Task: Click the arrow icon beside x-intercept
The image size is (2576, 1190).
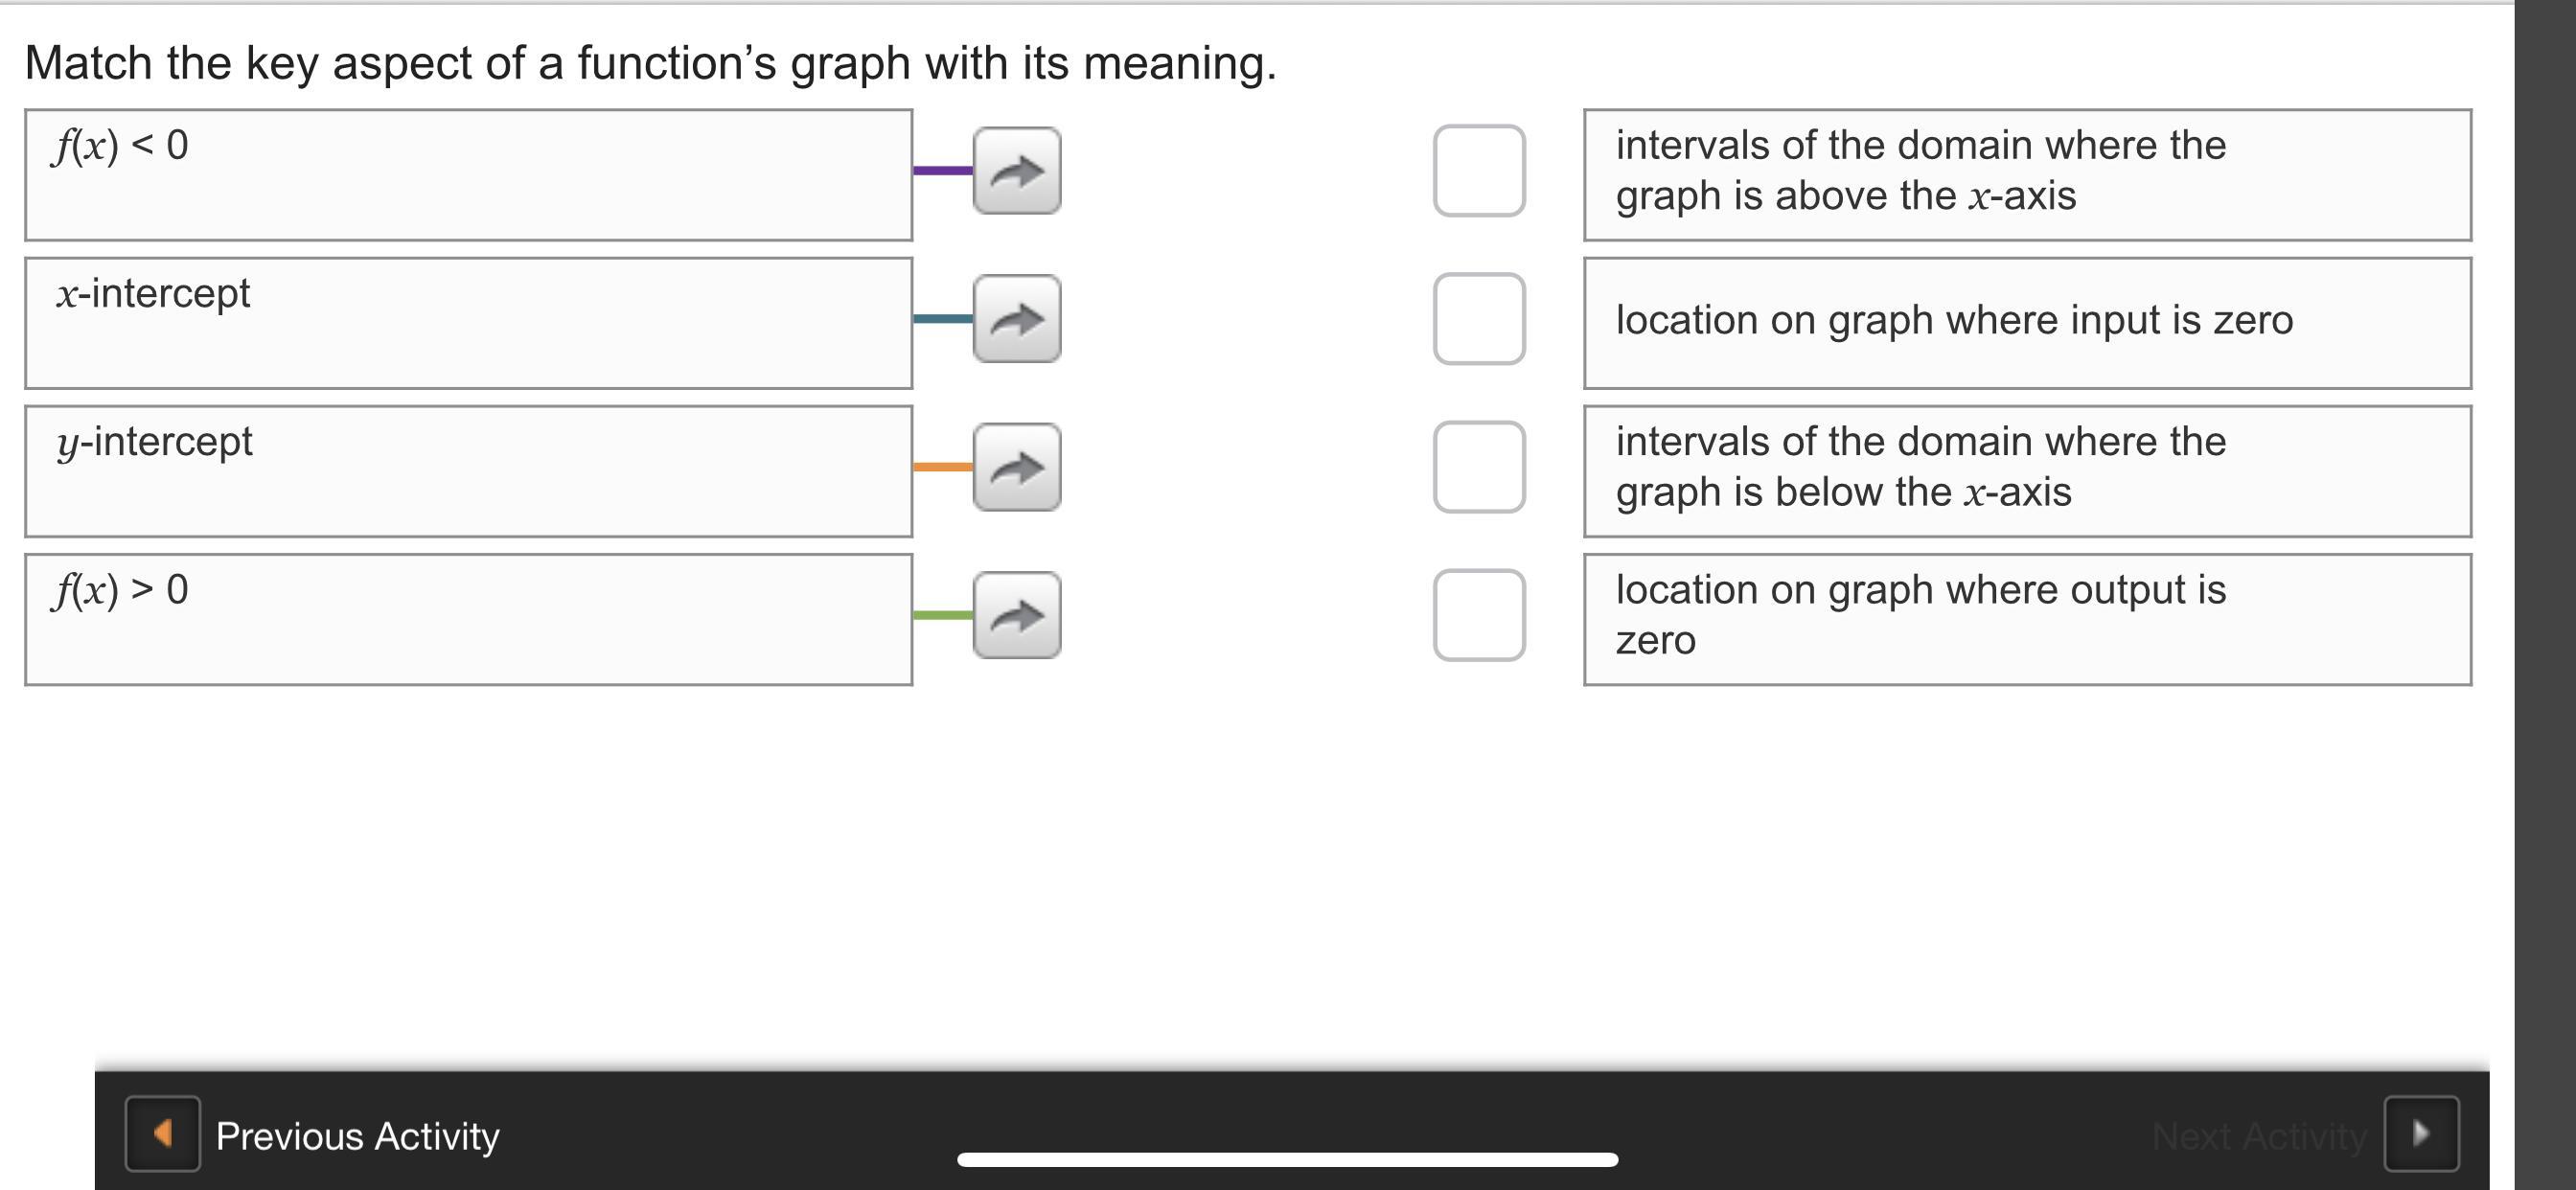Action: [1017, 319]
